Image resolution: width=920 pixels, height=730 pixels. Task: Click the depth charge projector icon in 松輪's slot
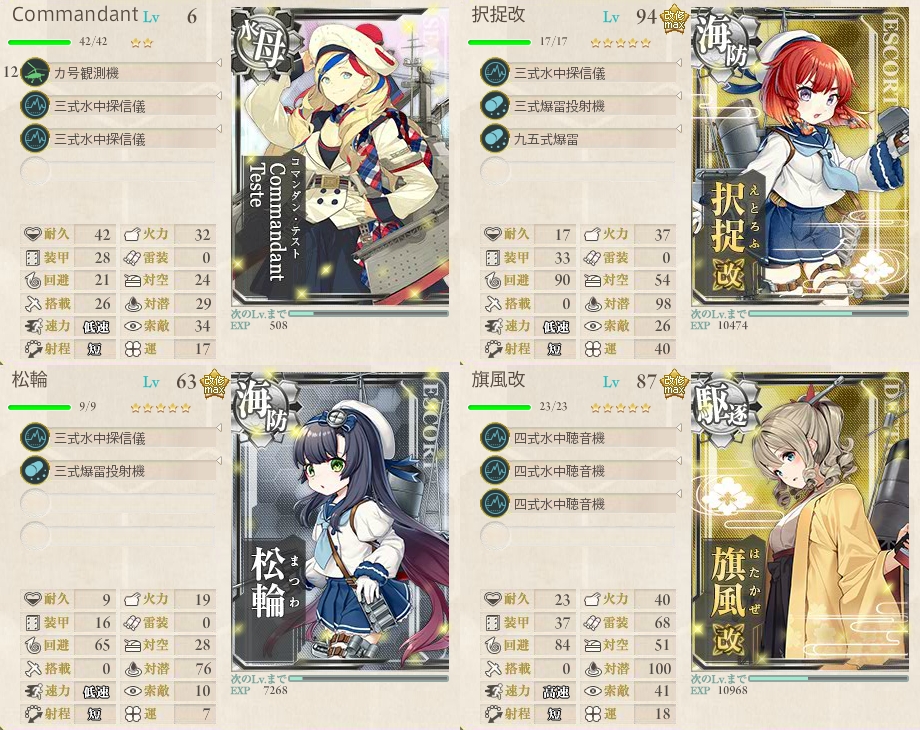(35, 471)
